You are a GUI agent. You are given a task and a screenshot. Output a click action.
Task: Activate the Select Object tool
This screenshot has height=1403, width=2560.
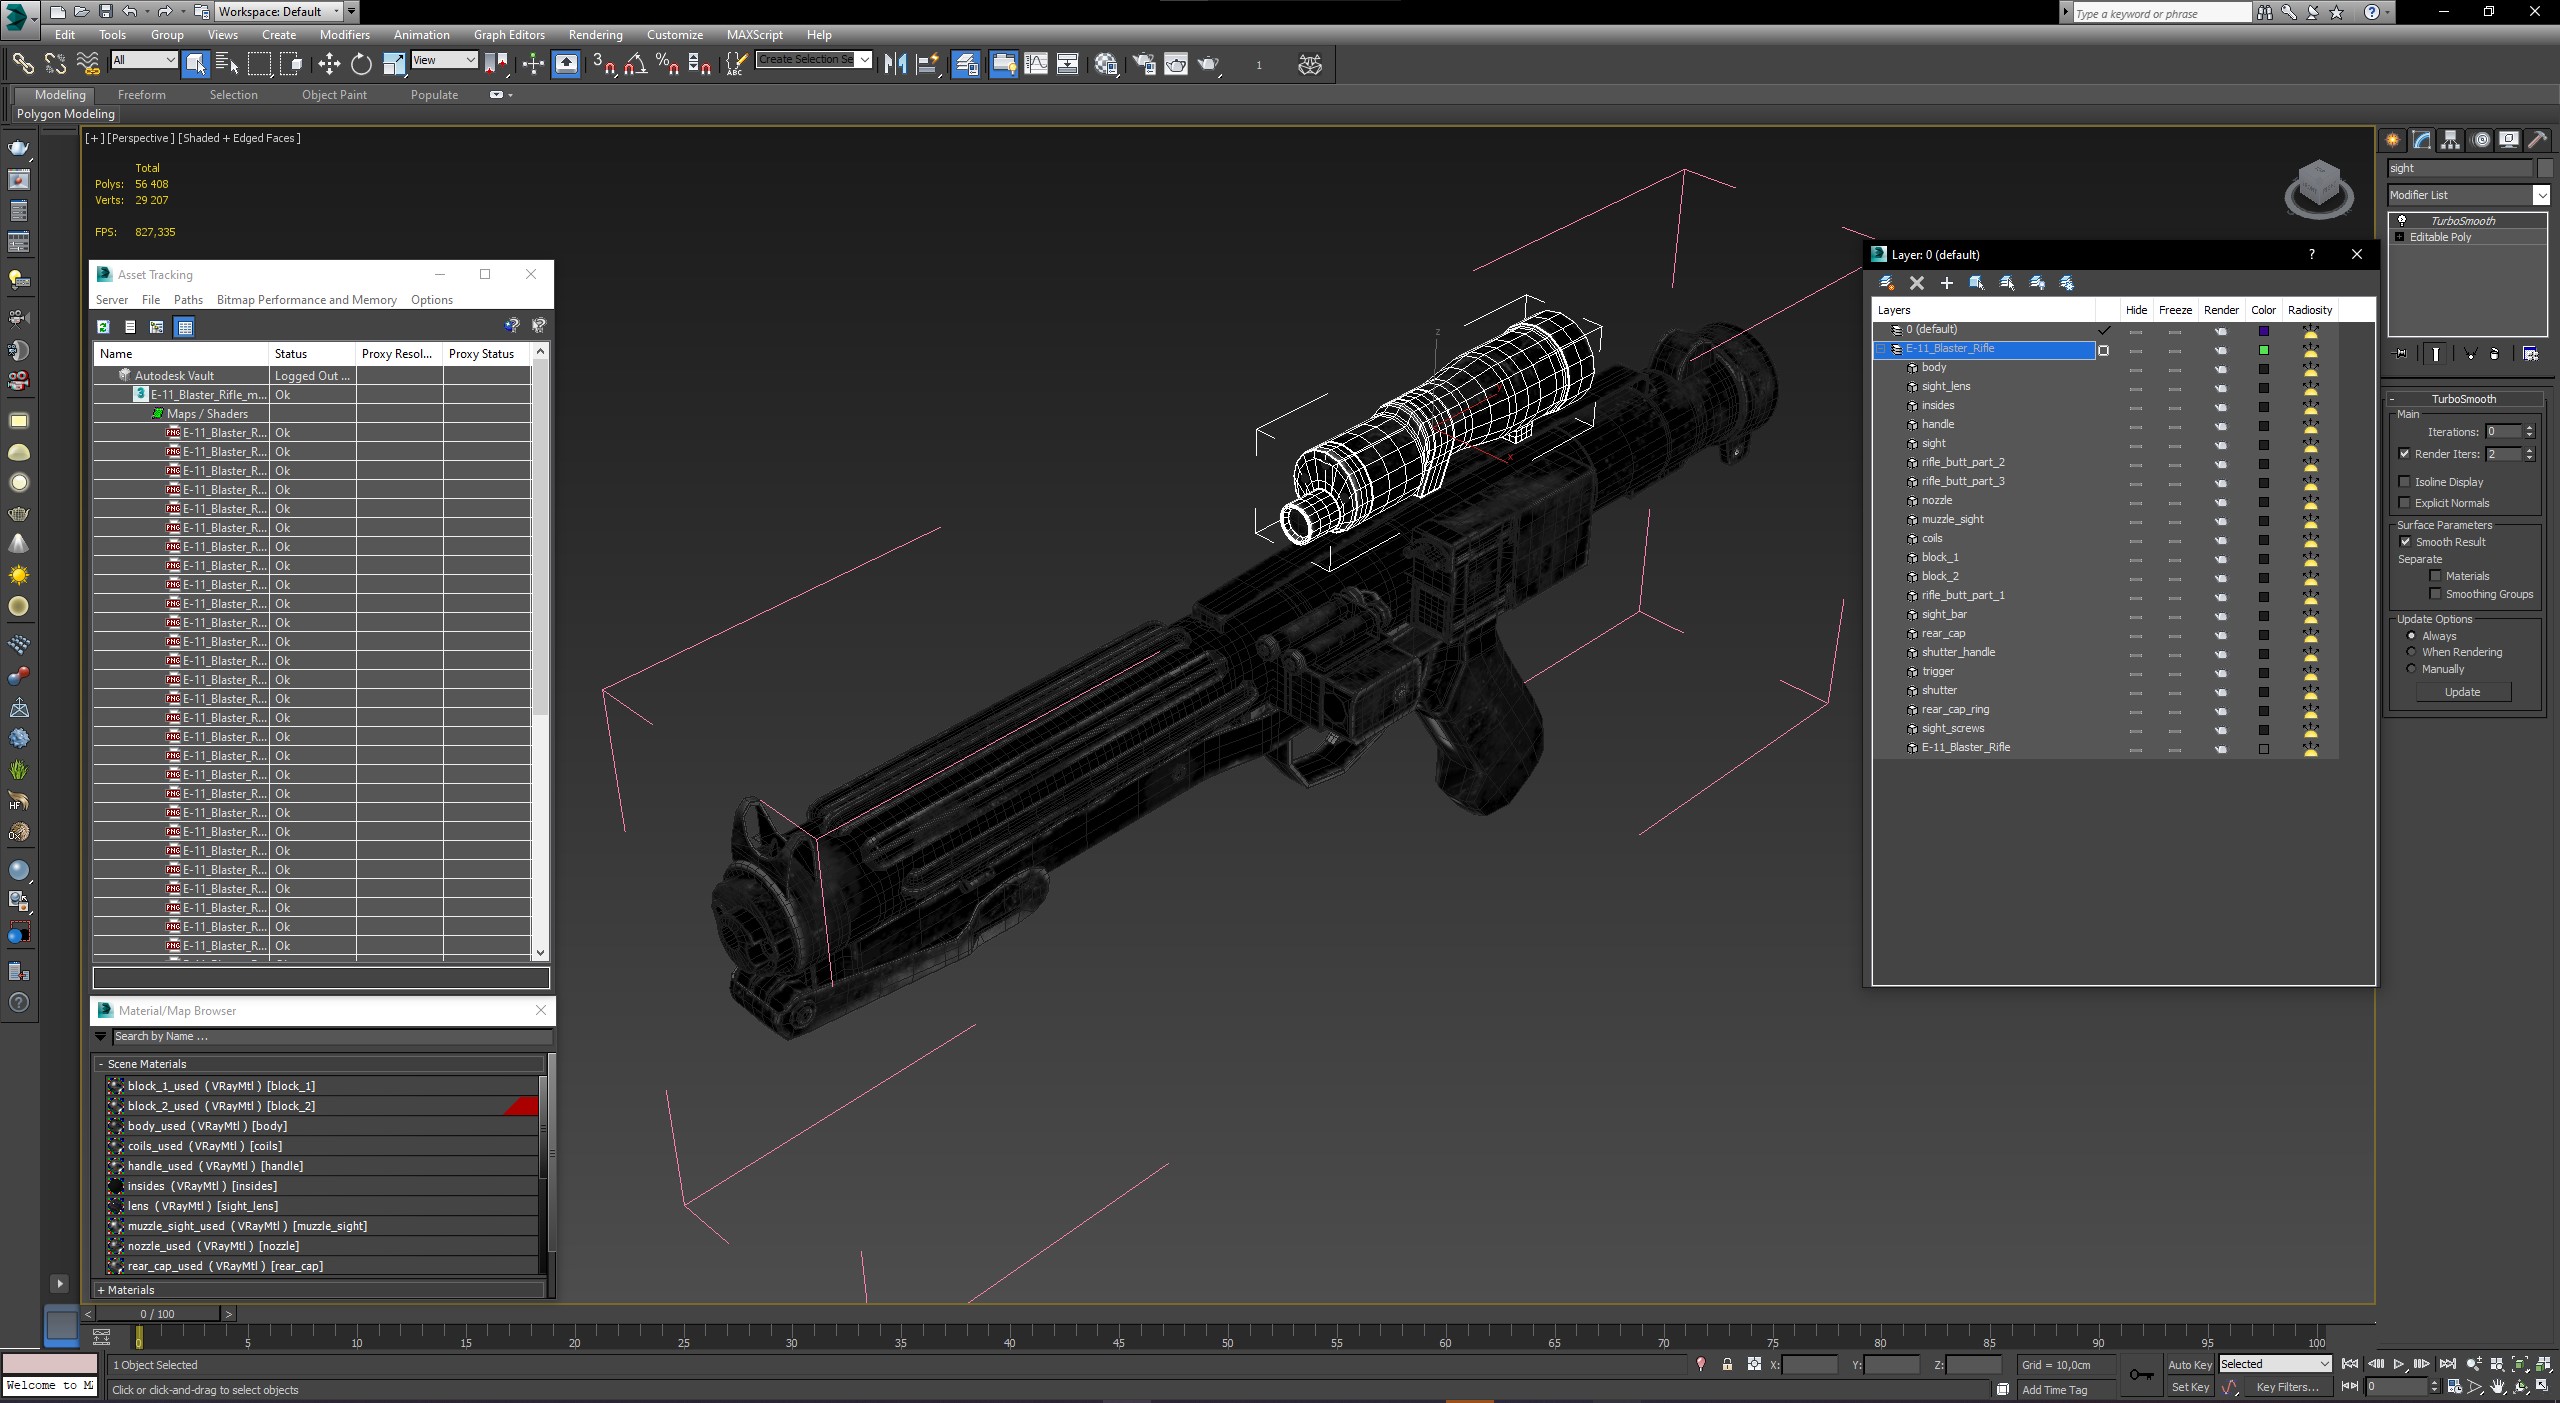tap(196, 64)
